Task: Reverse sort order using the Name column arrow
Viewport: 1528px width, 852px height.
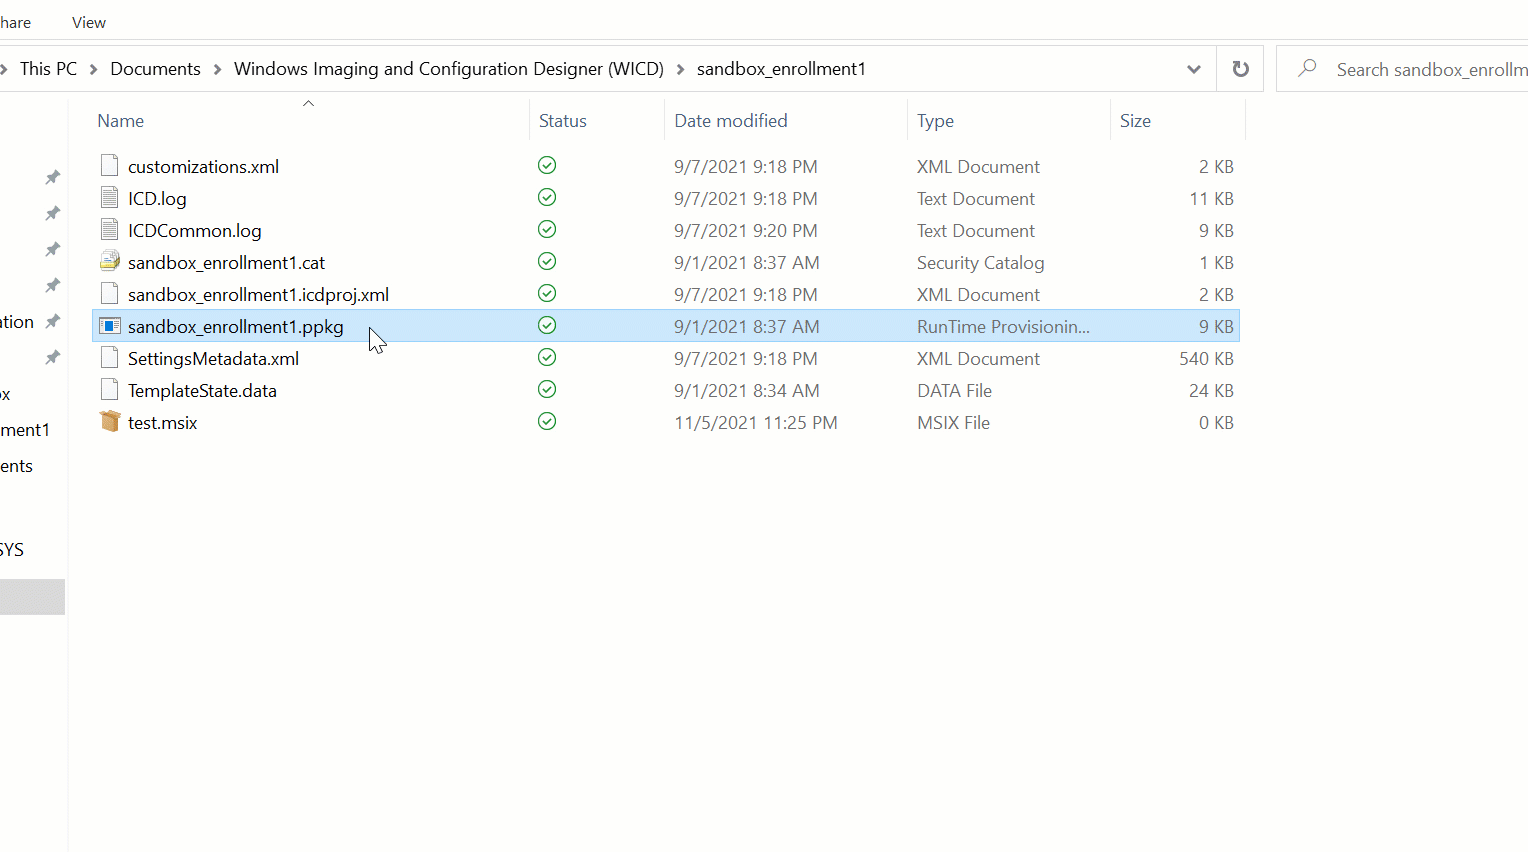Action: pos(308,102)
